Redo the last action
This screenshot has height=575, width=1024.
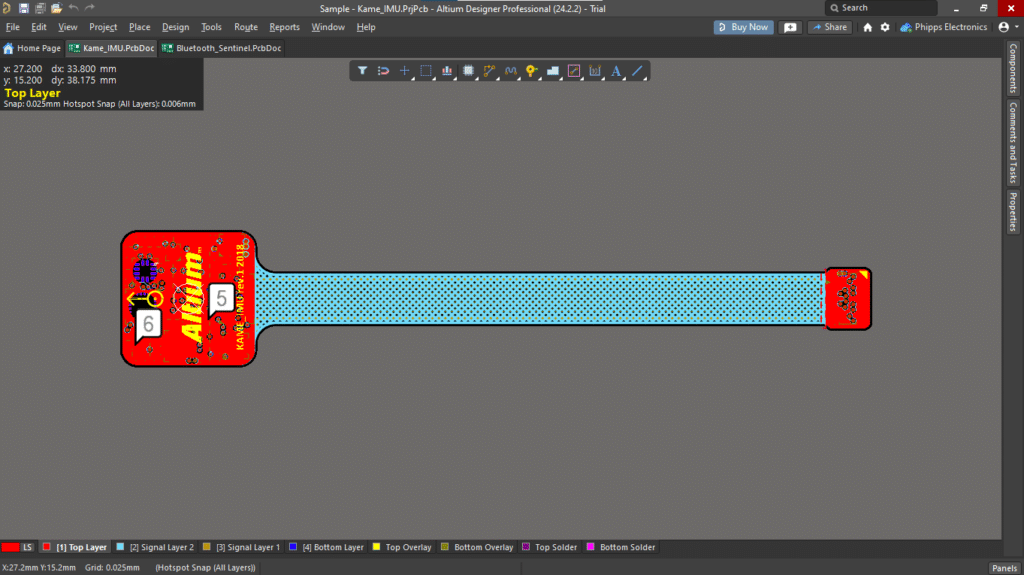point(89,8)
